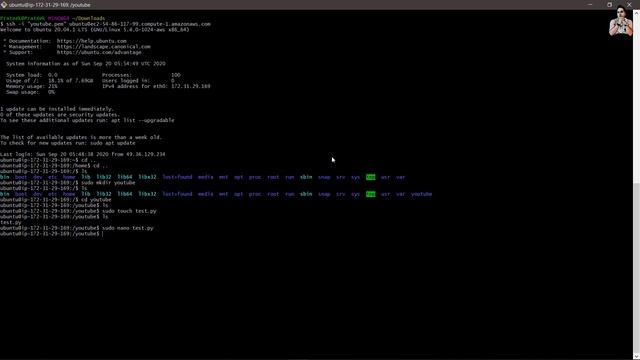
Task: Click the 'Last login' line
Action: [x=83, y=154]
